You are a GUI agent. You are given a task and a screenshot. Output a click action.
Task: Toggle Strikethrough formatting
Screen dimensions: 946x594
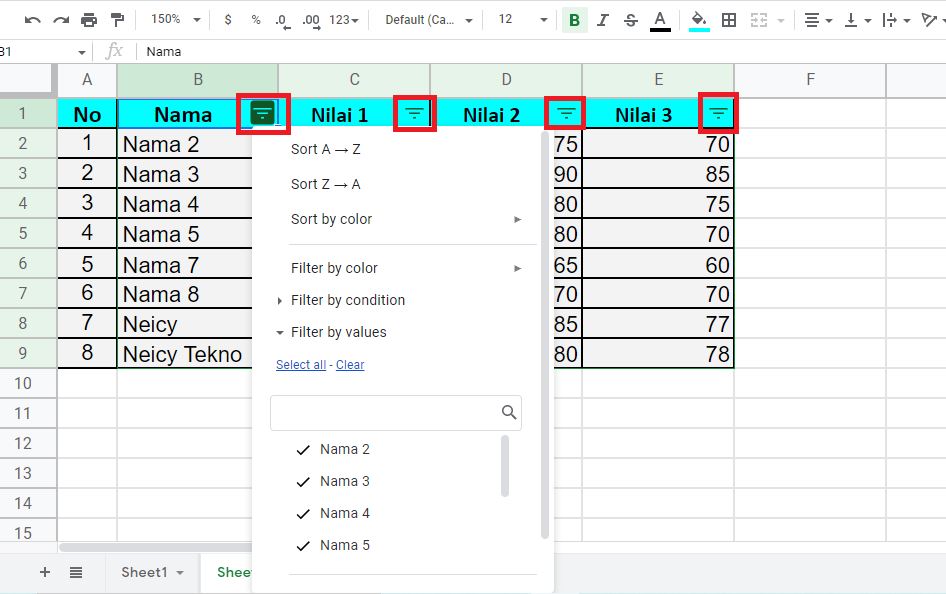point(631,20)
